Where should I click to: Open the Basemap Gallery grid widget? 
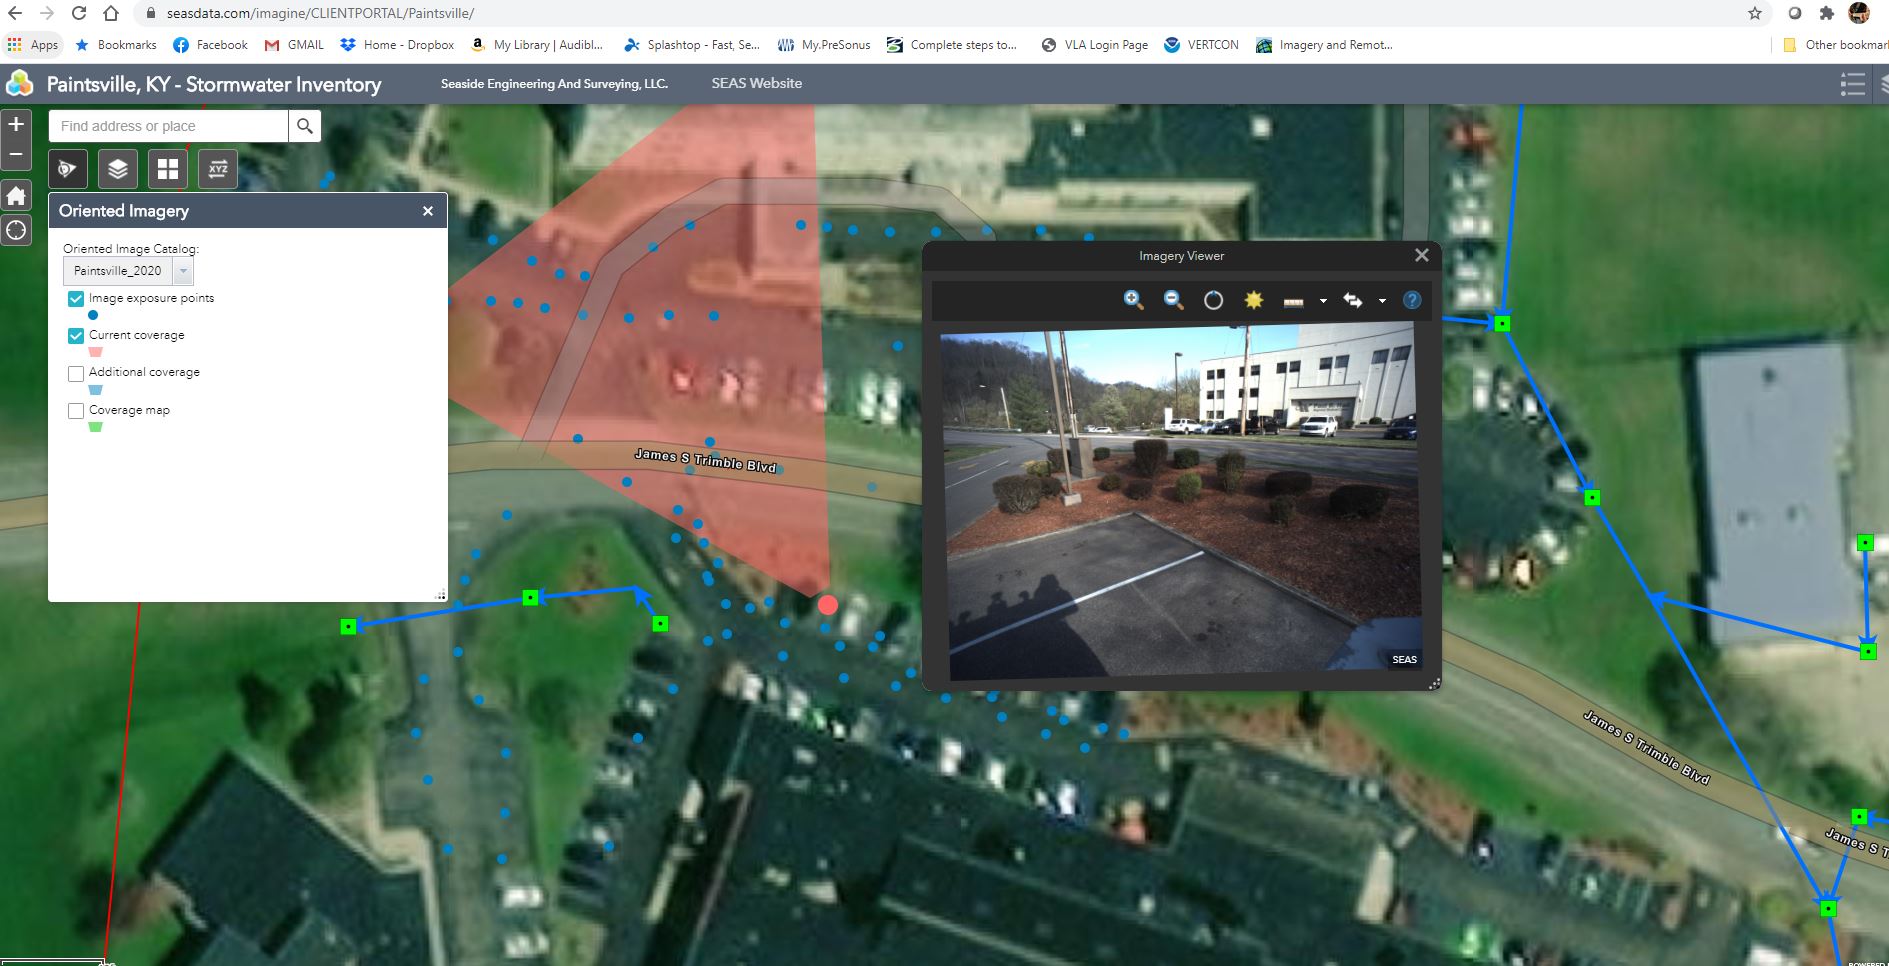[x=168, y=169]
